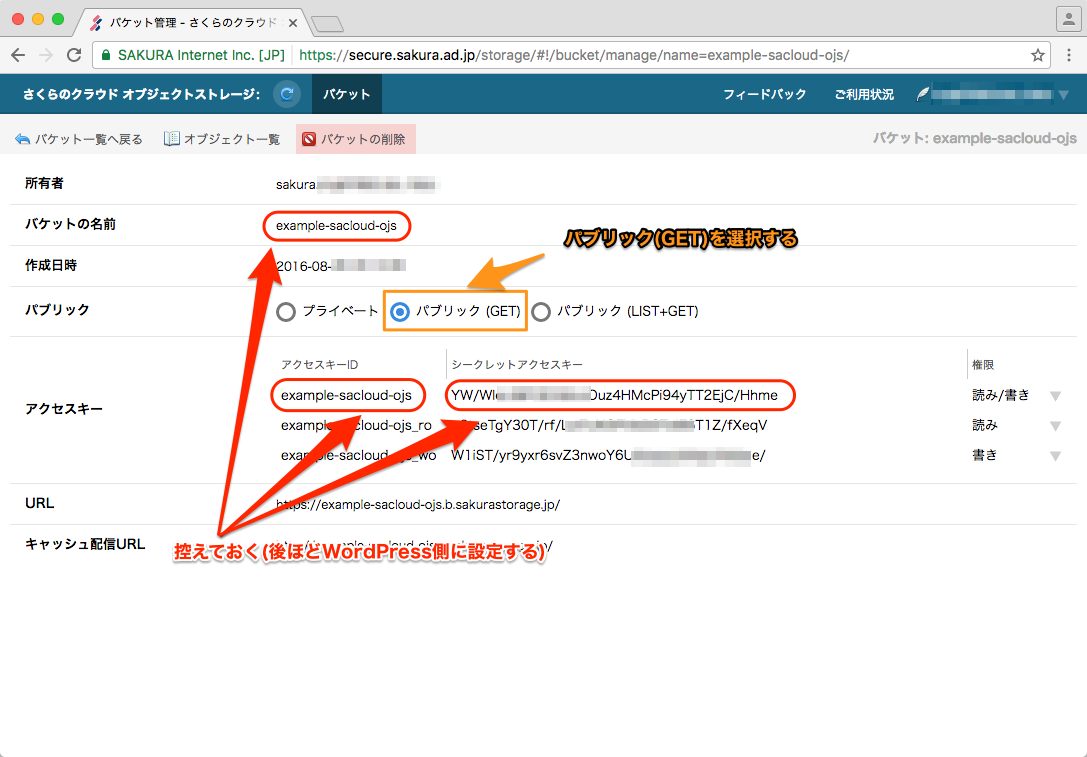Image resolution: width=1087 pixels, height=757 pixels.
Task: Click the 作成日時 date value
Action: 341,266
